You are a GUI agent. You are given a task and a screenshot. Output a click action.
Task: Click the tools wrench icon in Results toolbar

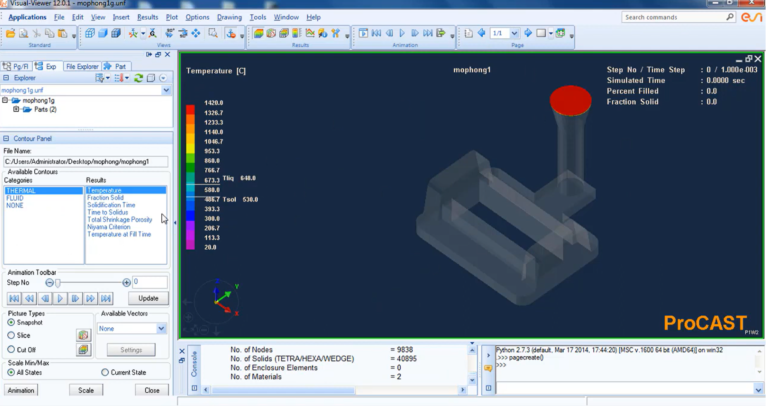(336, 33)
